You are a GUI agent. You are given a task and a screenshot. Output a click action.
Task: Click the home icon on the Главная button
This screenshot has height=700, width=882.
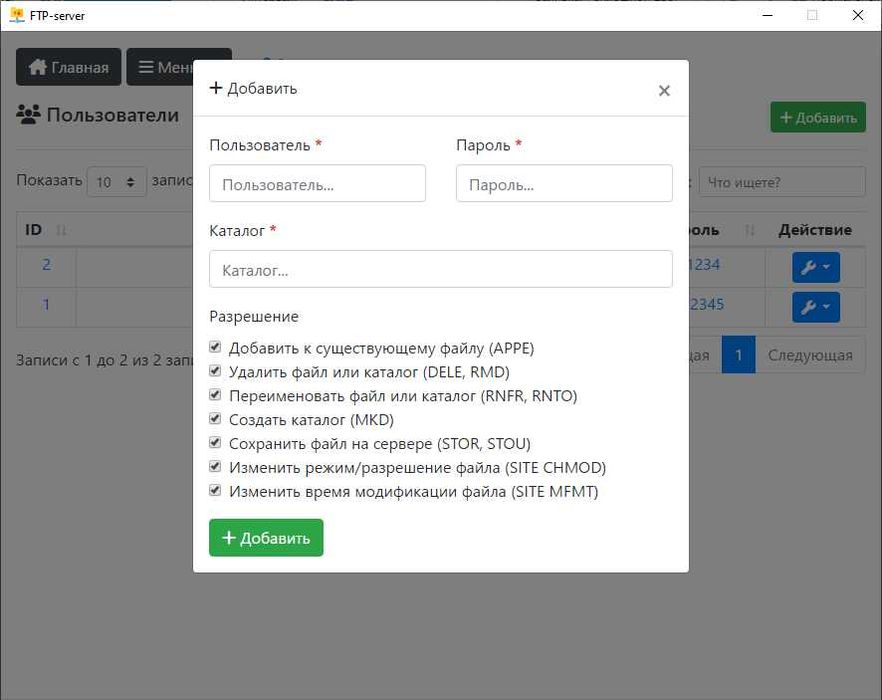tap(38, 68)
